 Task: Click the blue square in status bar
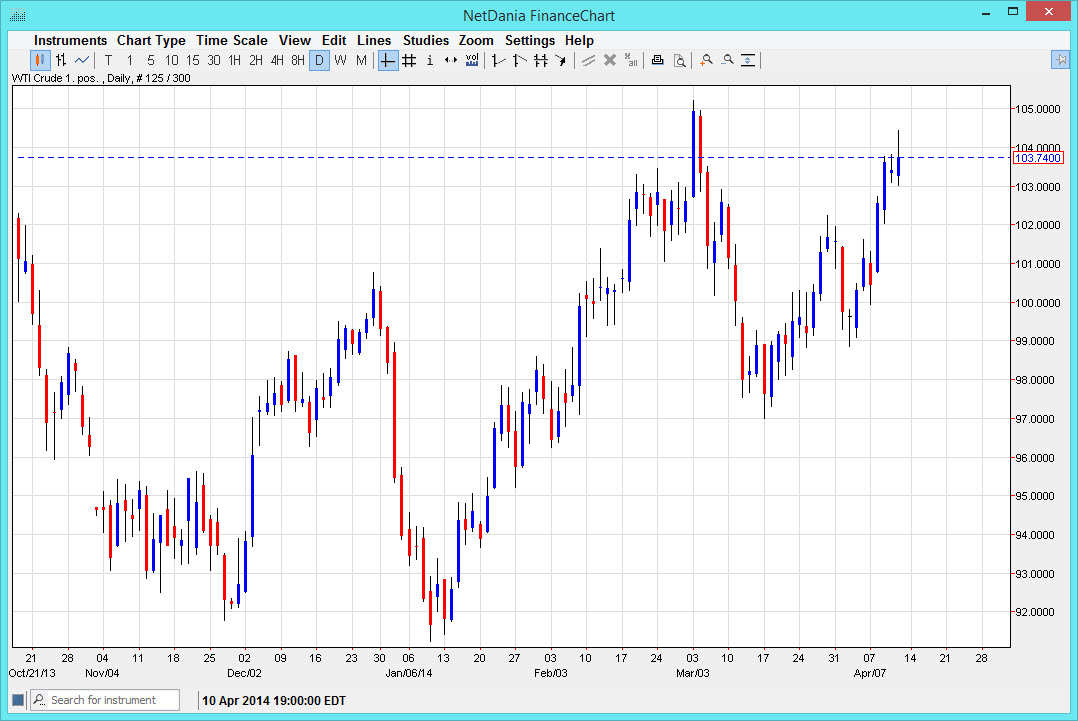18,700
